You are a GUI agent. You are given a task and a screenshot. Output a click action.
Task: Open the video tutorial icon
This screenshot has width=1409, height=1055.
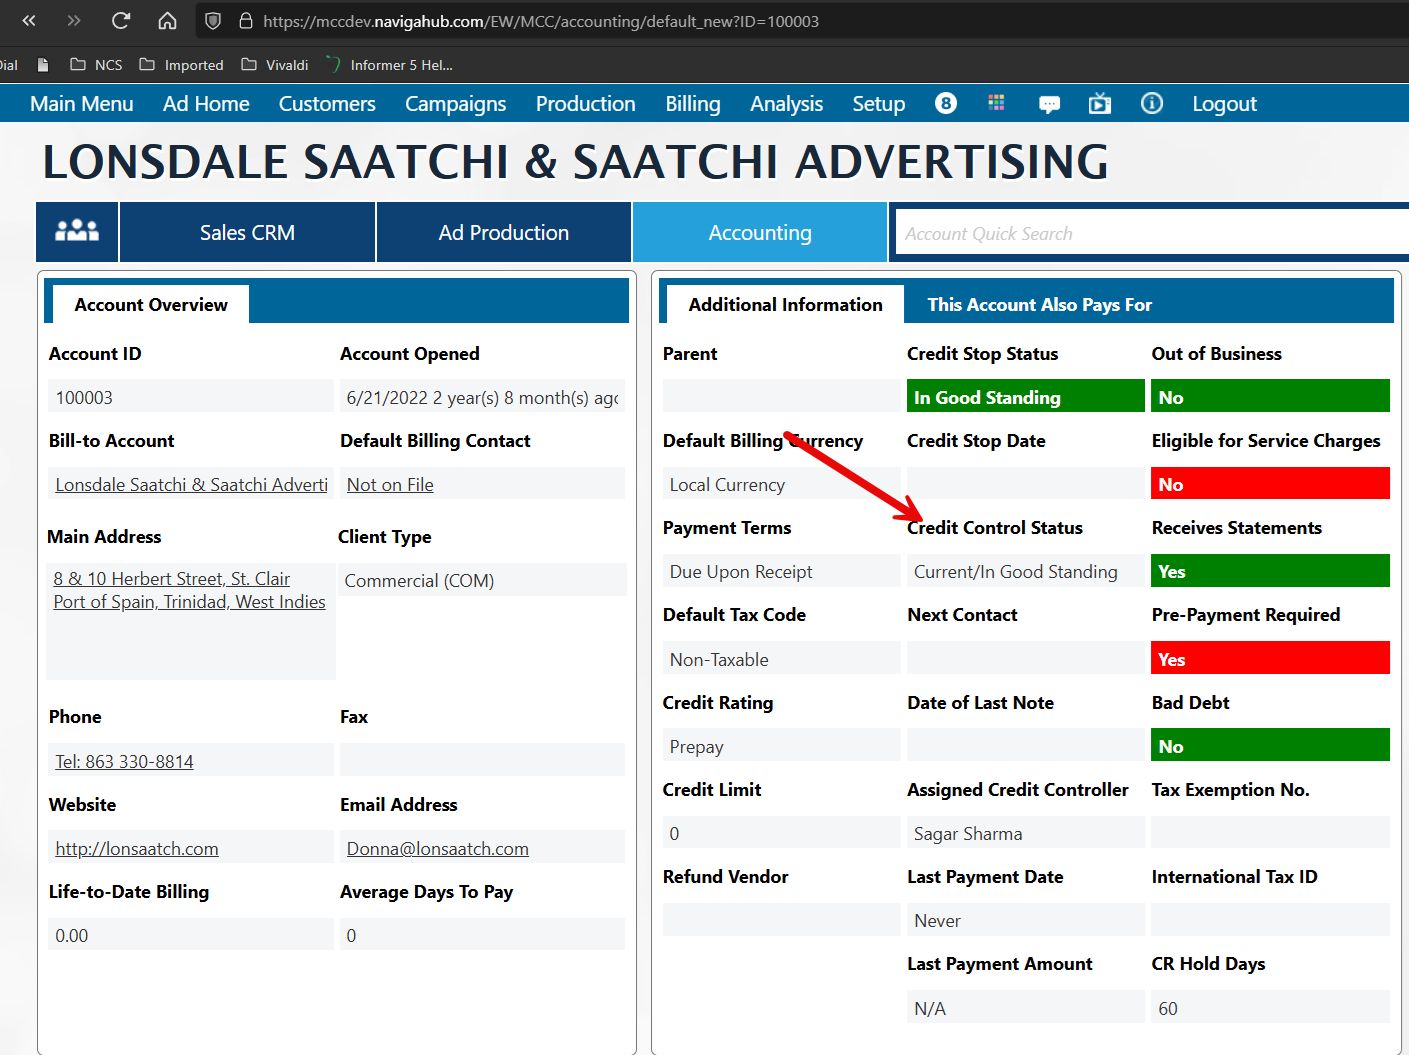click(1100, 103)
